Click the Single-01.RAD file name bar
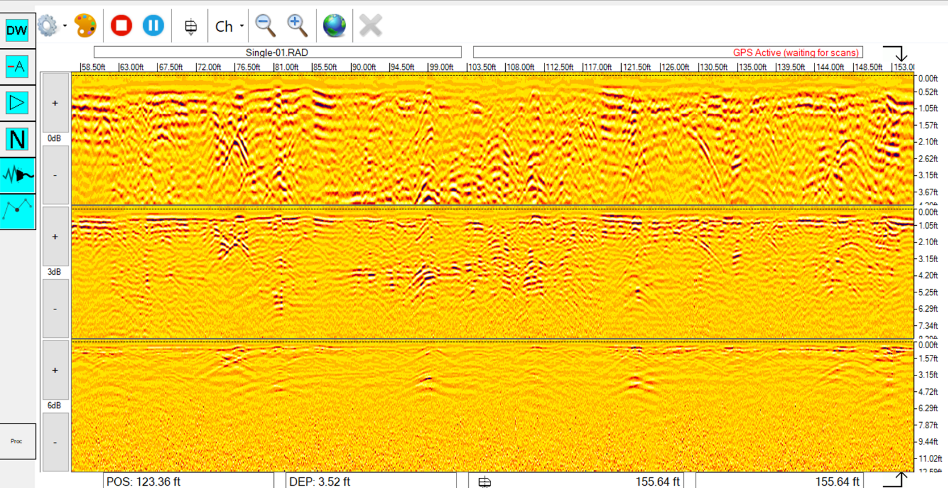This screenshot has height=488, width=948. pyautogui.click(x=277, y=52)
